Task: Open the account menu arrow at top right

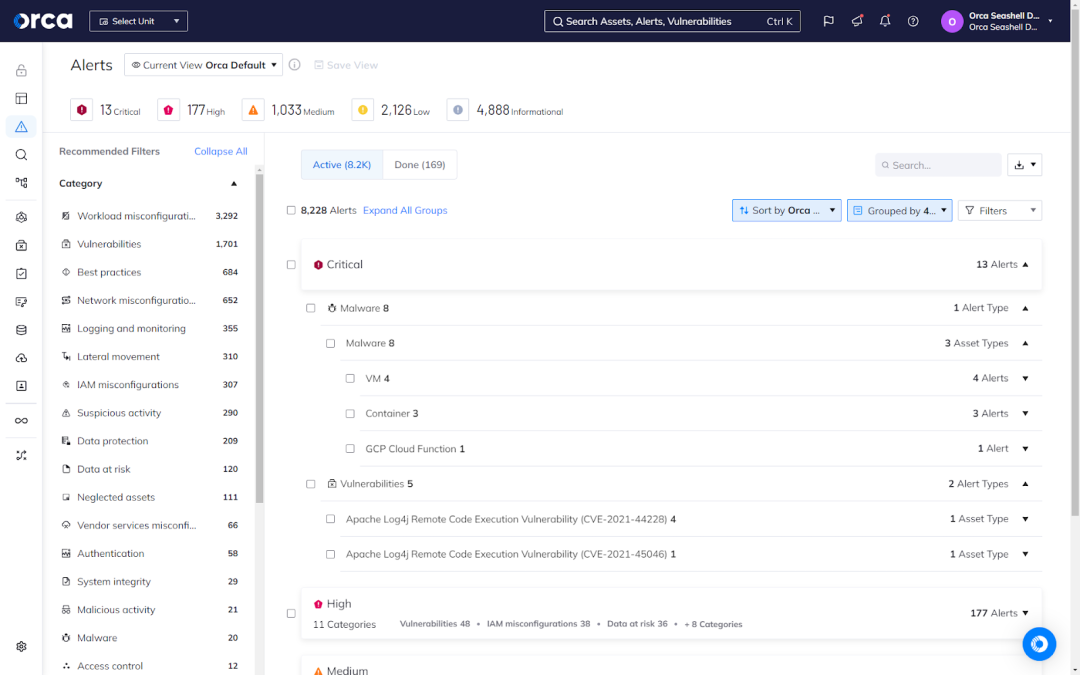Action: [1050, 21]
